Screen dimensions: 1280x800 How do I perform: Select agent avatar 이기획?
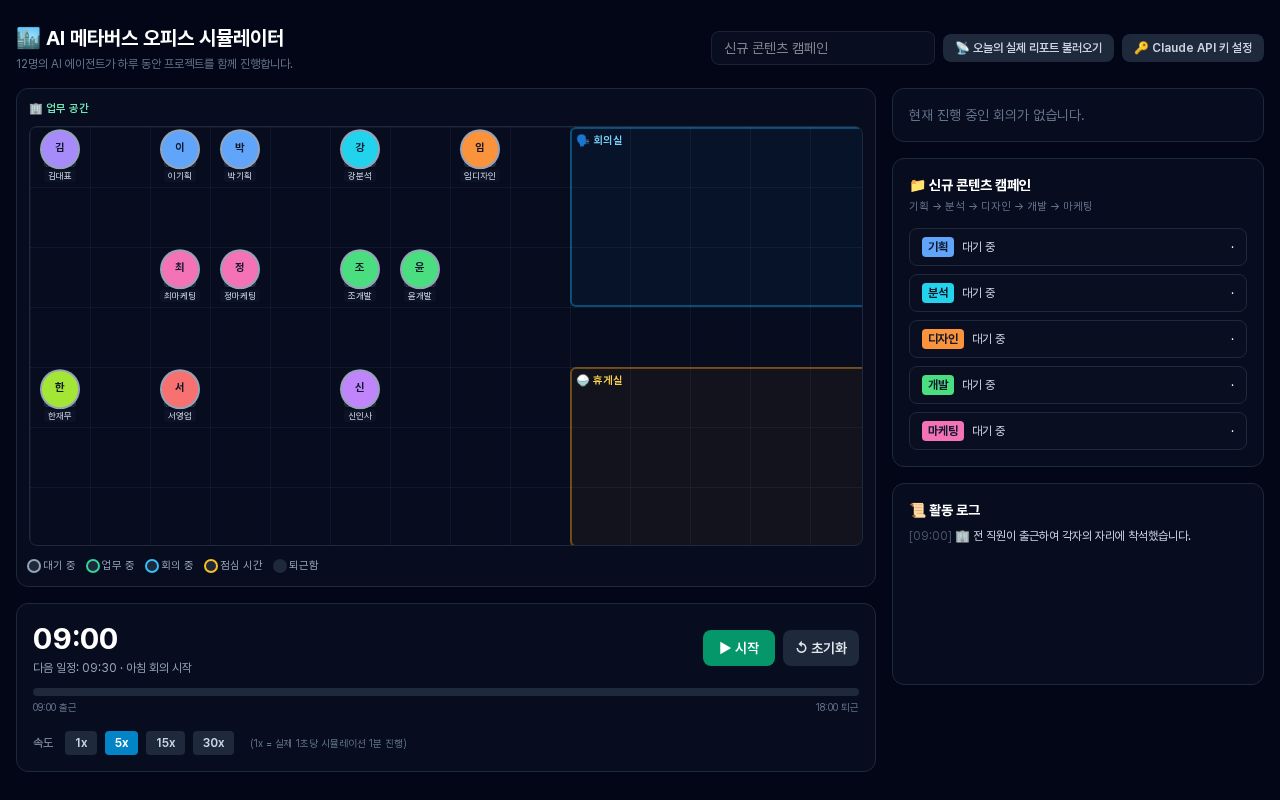(180, 149)
